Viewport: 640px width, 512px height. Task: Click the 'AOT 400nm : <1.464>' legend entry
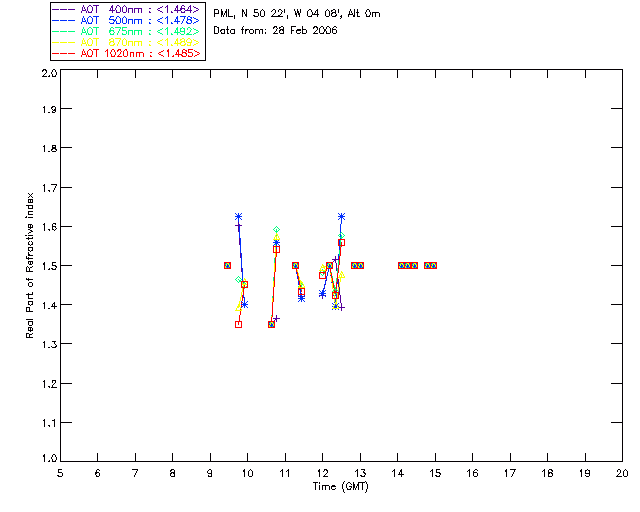(x=126, y=9)
